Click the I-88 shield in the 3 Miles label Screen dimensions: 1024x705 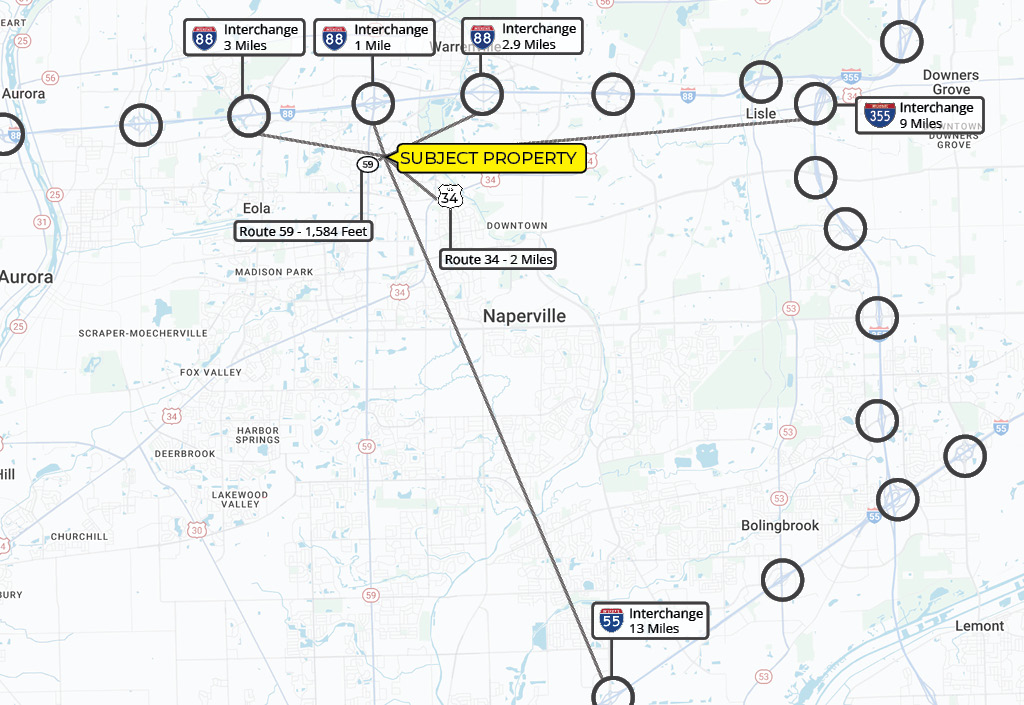tap(206, 38)
